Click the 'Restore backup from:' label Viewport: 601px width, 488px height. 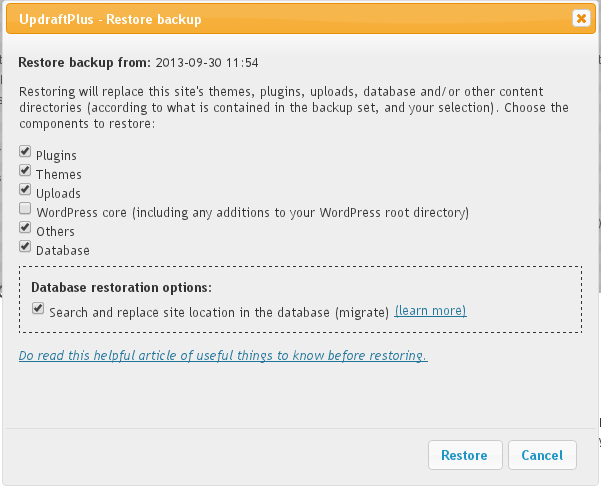pyautogui.click(x=85, y=62)
